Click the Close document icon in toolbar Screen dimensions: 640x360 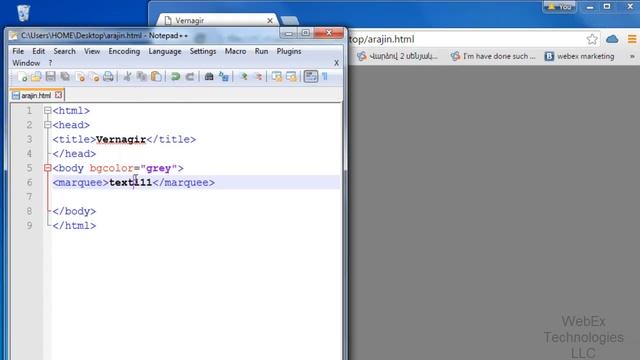(80, 76)
